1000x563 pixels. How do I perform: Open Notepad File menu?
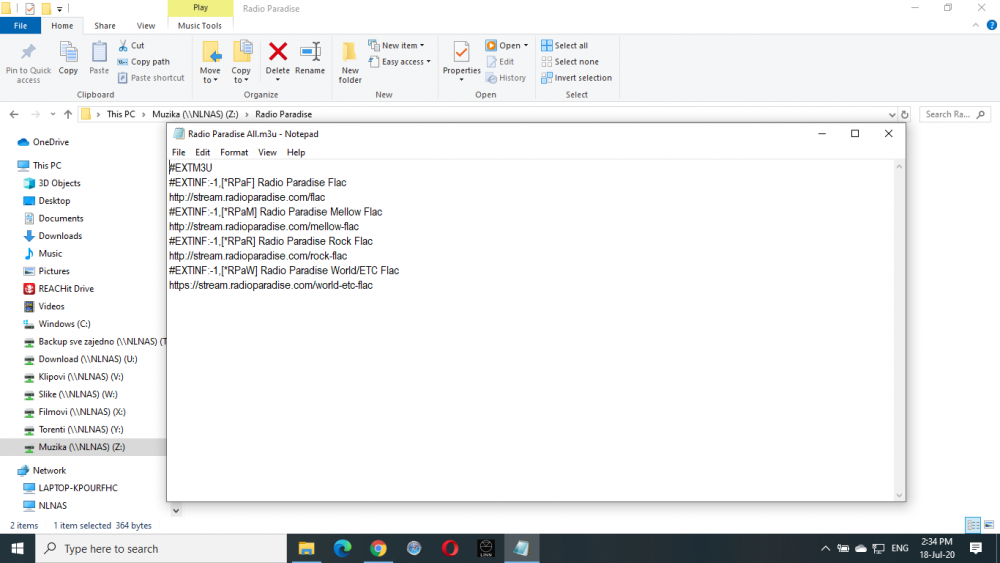pos(179,152)
